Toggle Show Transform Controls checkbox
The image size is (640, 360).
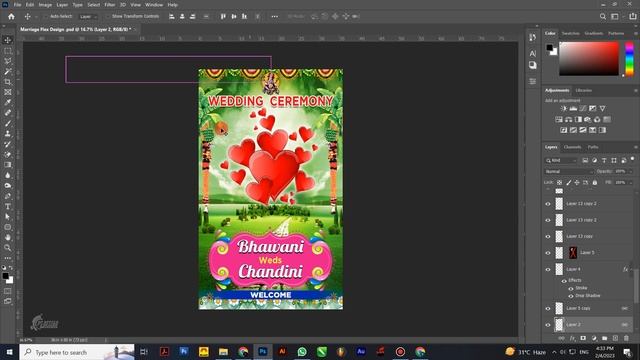pos(108,16)
